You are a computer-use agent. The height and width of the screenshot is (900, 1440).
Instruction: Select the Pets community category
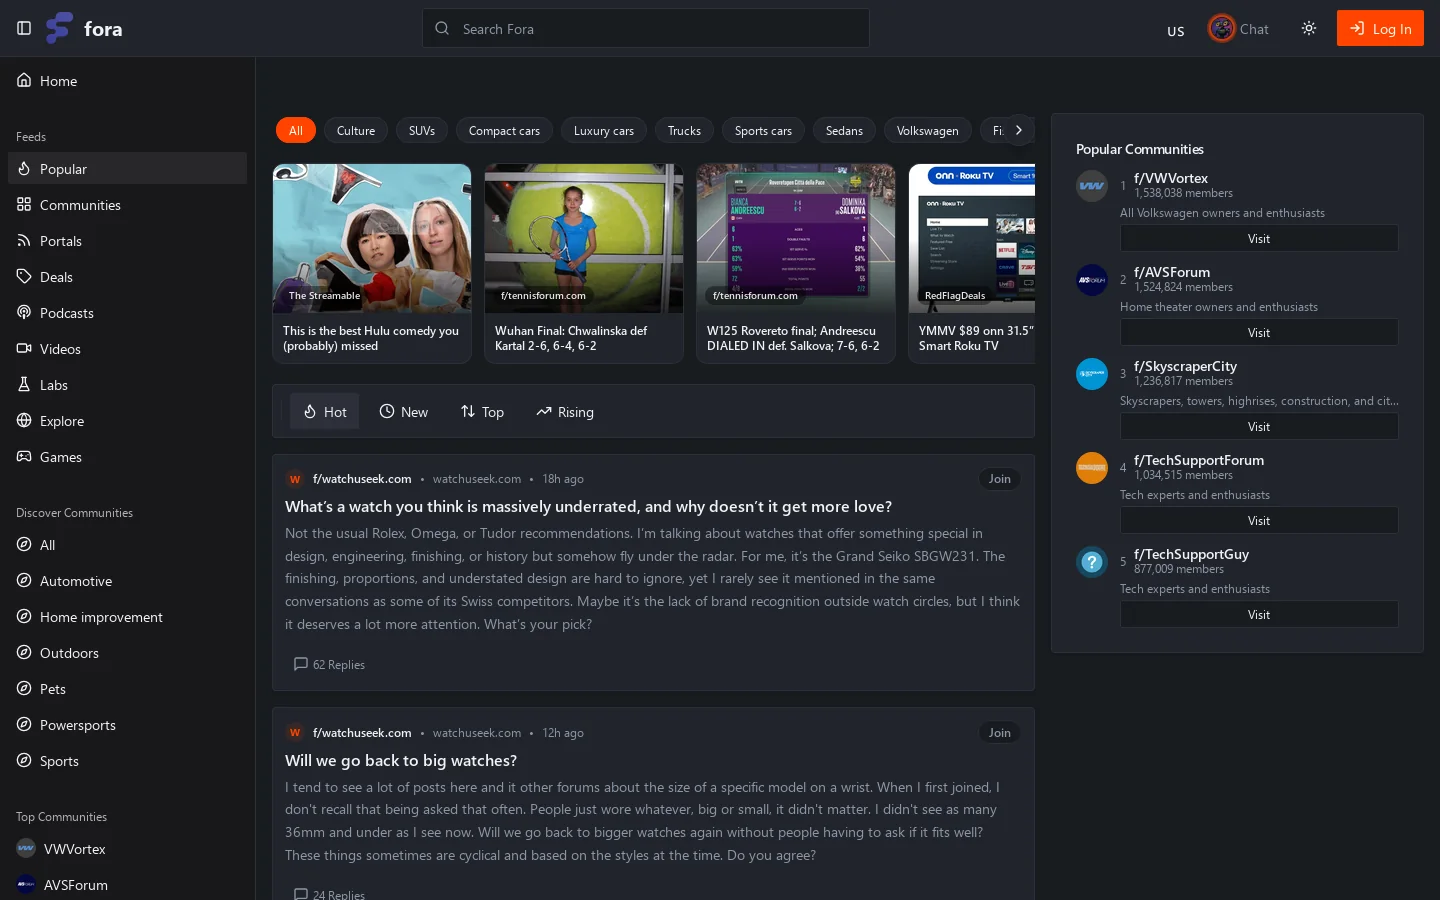coord(127,688)
